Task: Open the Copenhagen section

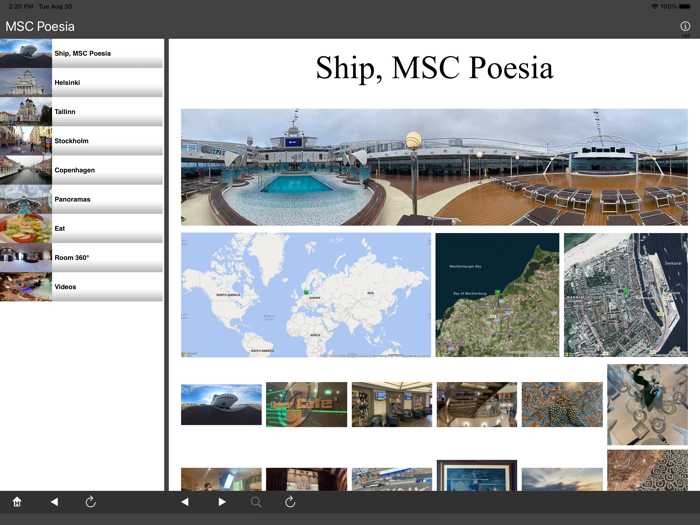Action: (x=81, y=170)
